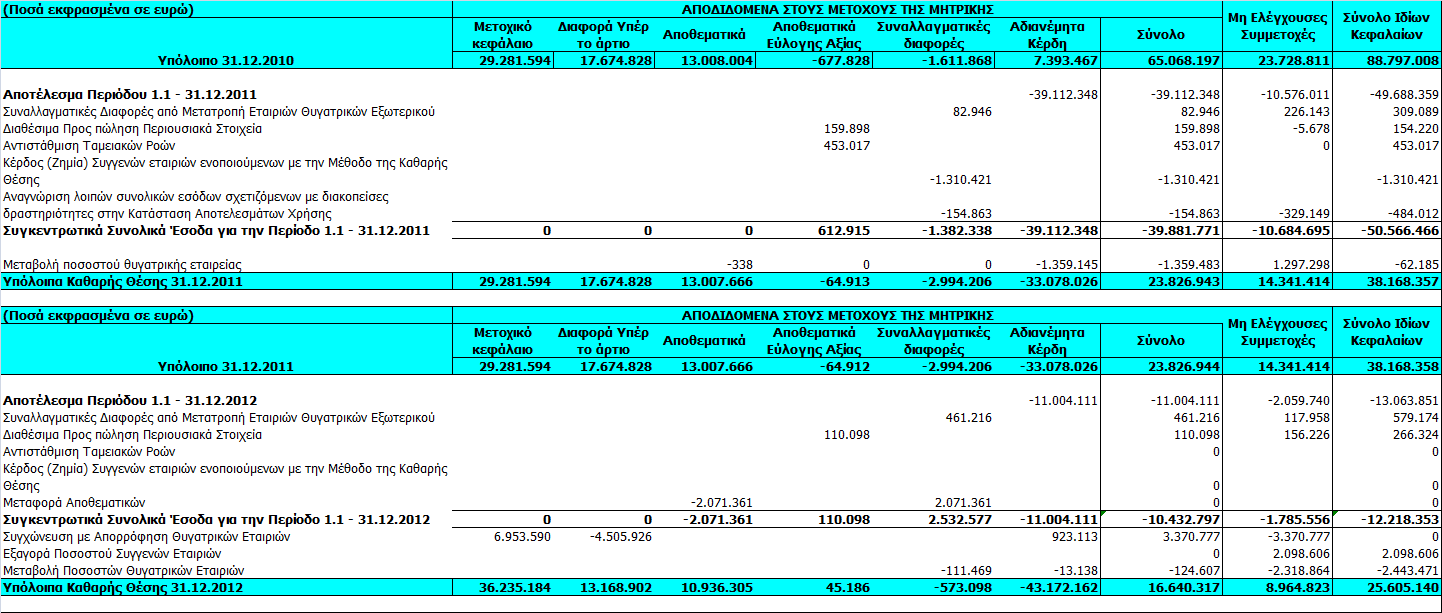This screenshot has height=613, width=1442.
Task: Select the cell showing 13.008.004
Action: 717,60
